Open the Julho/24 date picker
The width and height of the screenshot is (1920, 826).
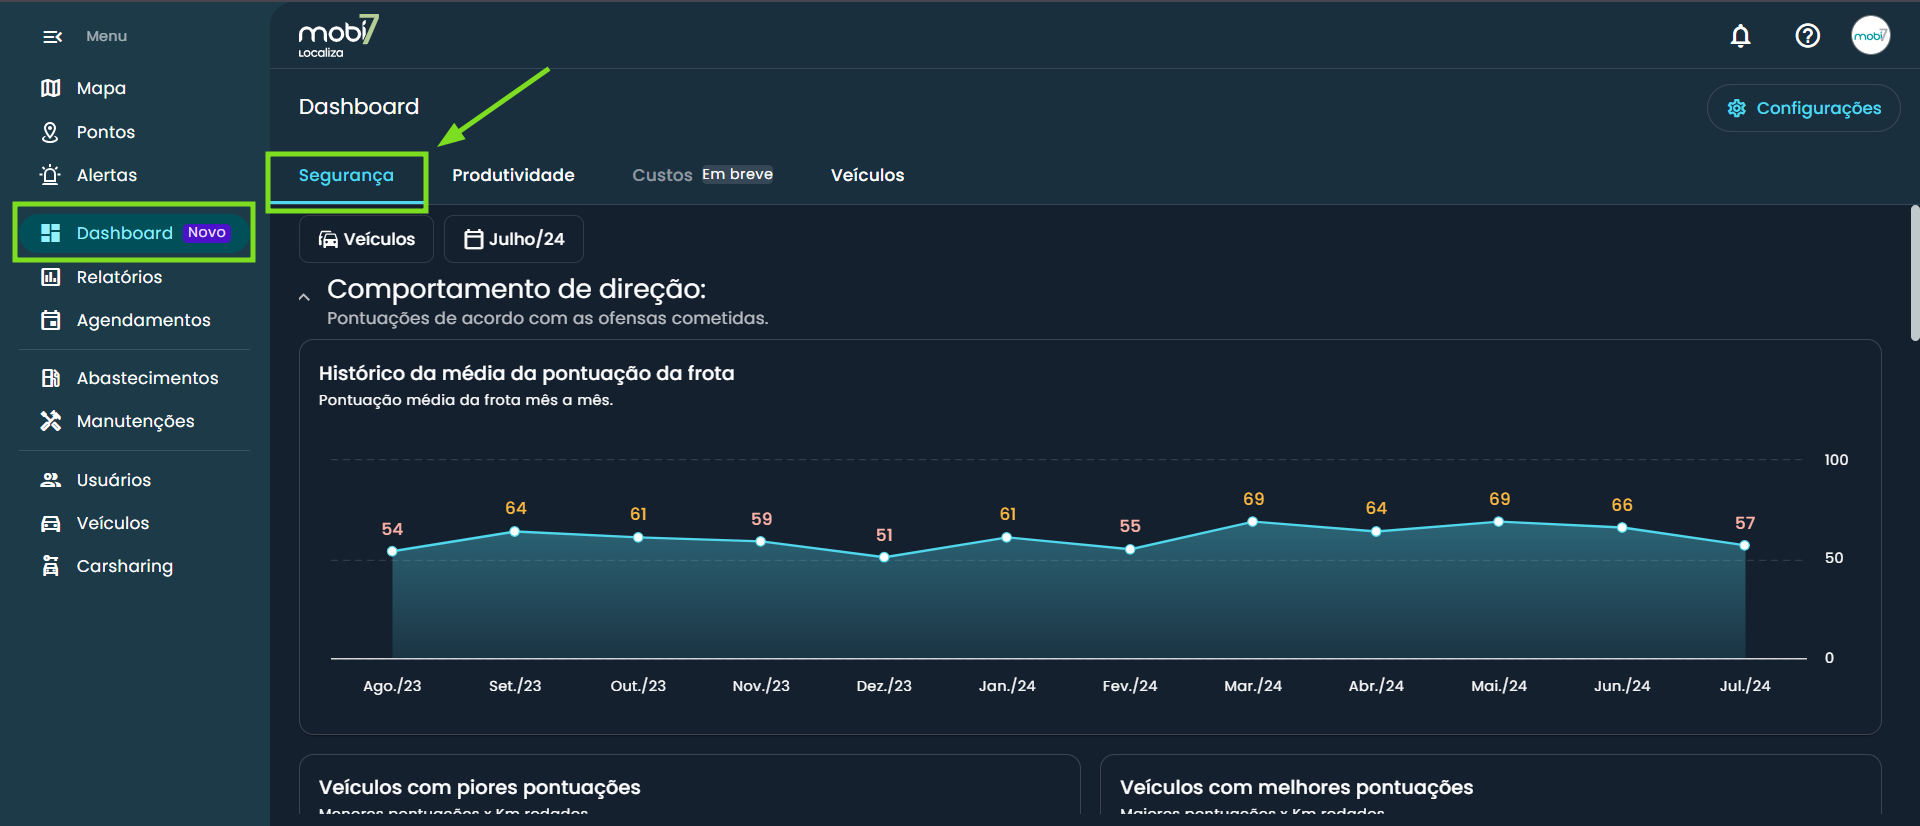point(514,239)
